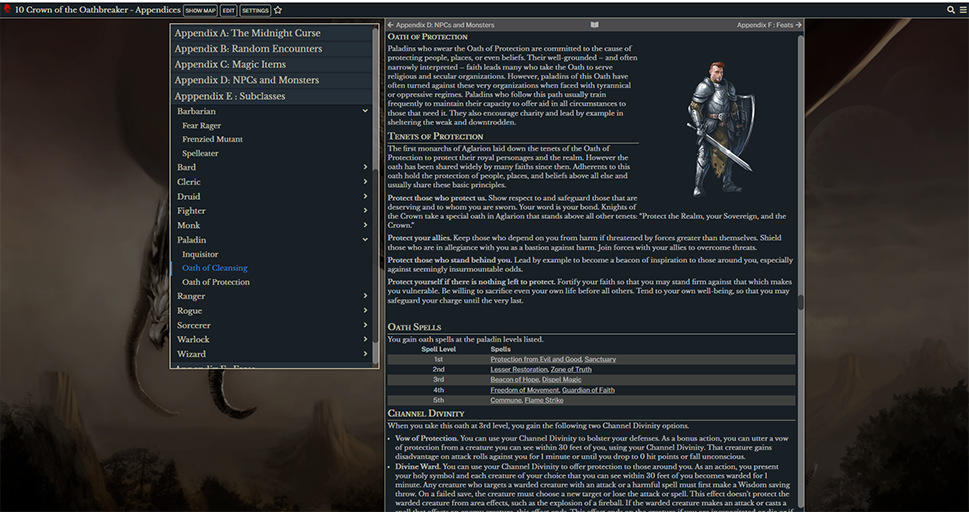Viewport: 969px width, 512px height.
Task: Collapse the Paladin subclass list
Action: point(366,240)
